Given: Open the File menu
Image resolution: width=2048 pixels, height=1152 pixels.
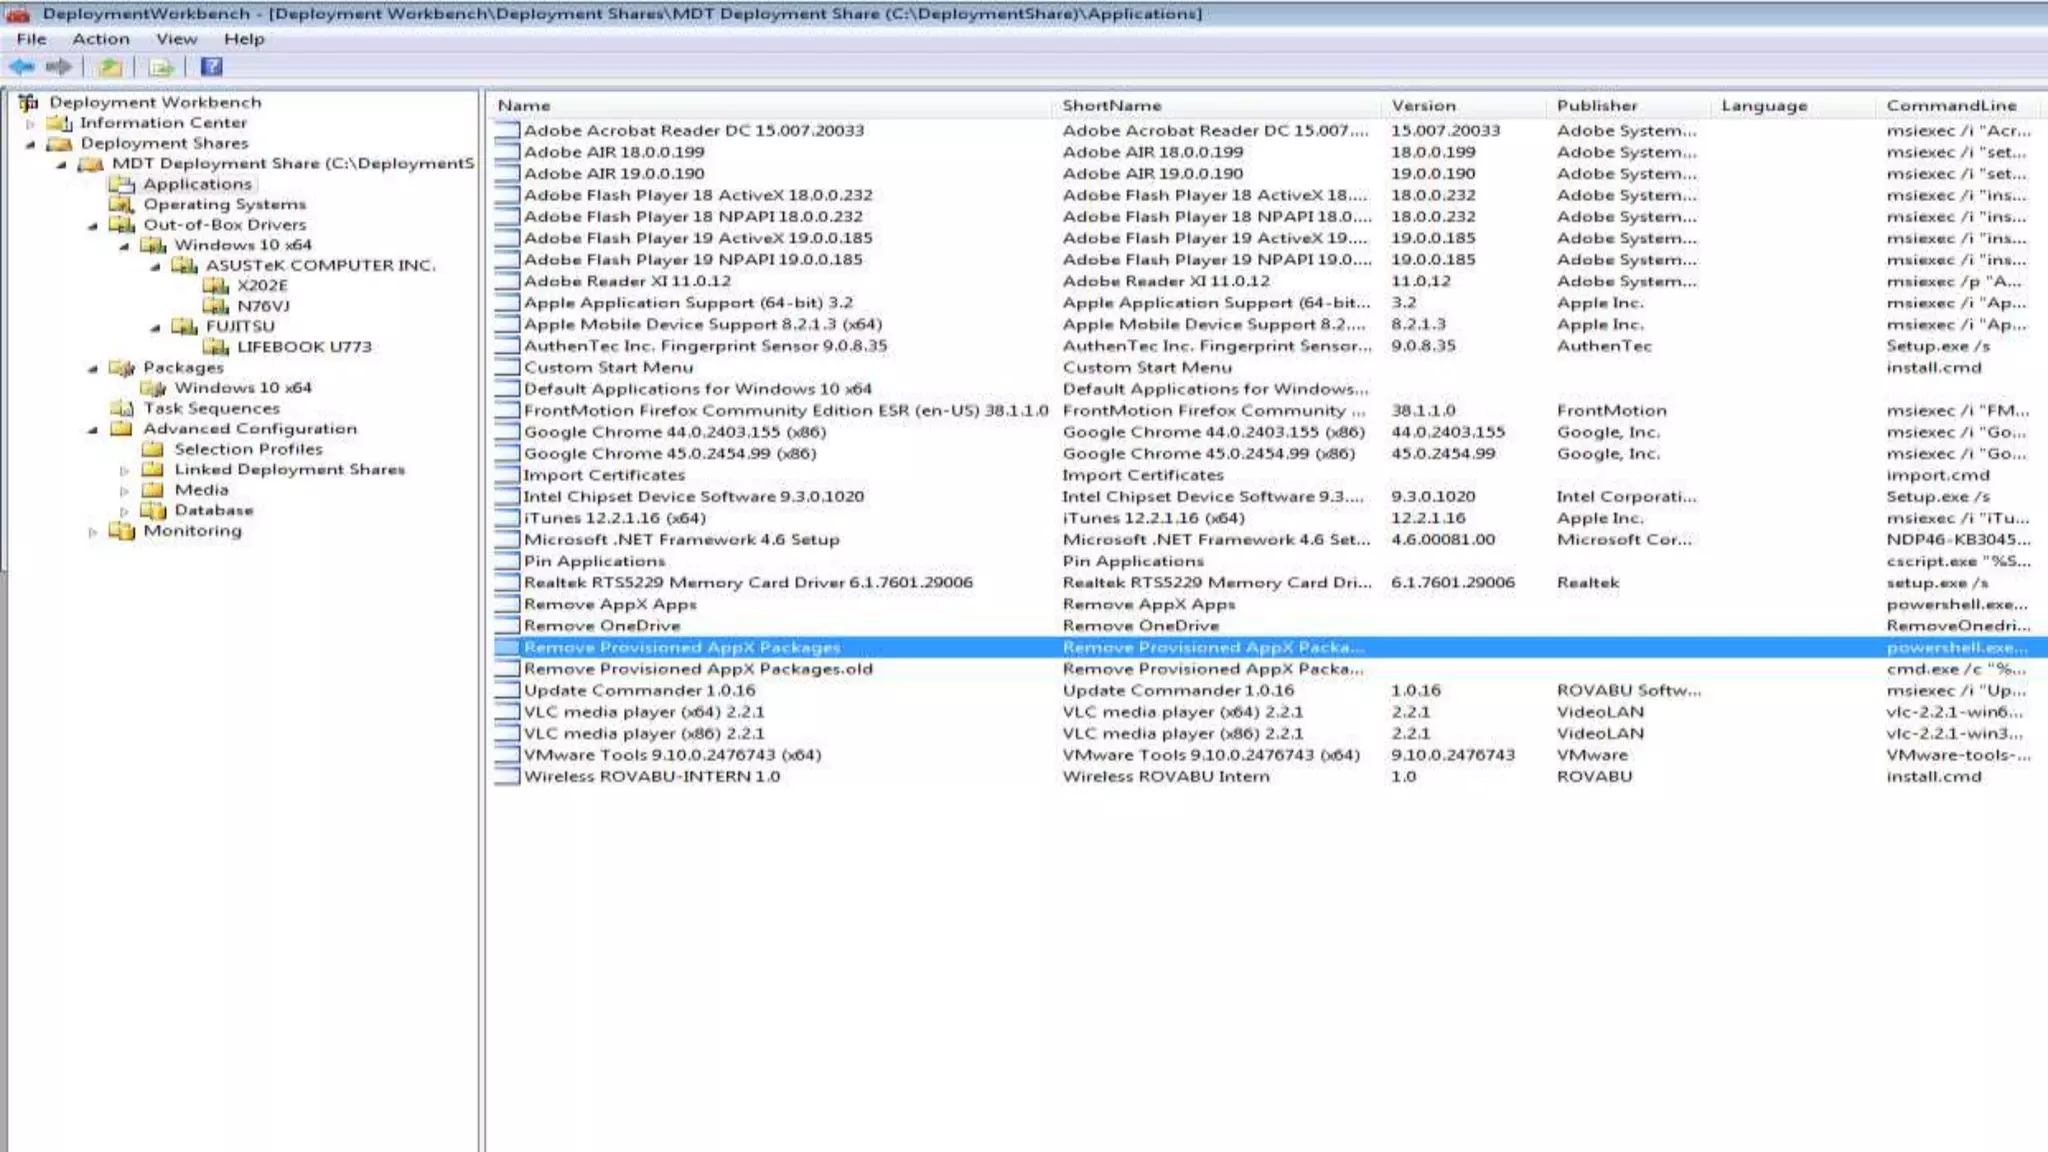Looking at the screenshot, I should click(31, 39).
